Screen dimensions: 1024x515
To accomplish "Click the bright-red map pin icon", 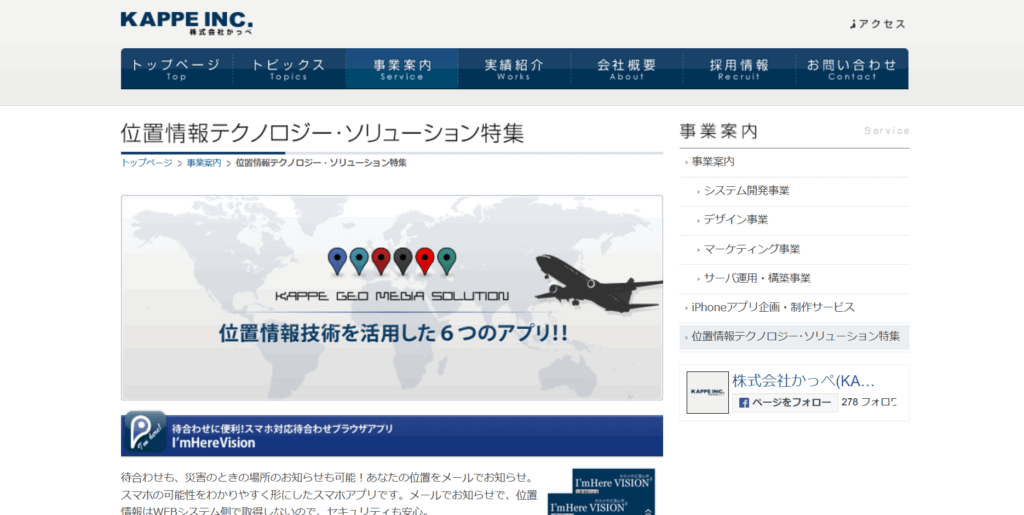I will click(x=424, y=260).
